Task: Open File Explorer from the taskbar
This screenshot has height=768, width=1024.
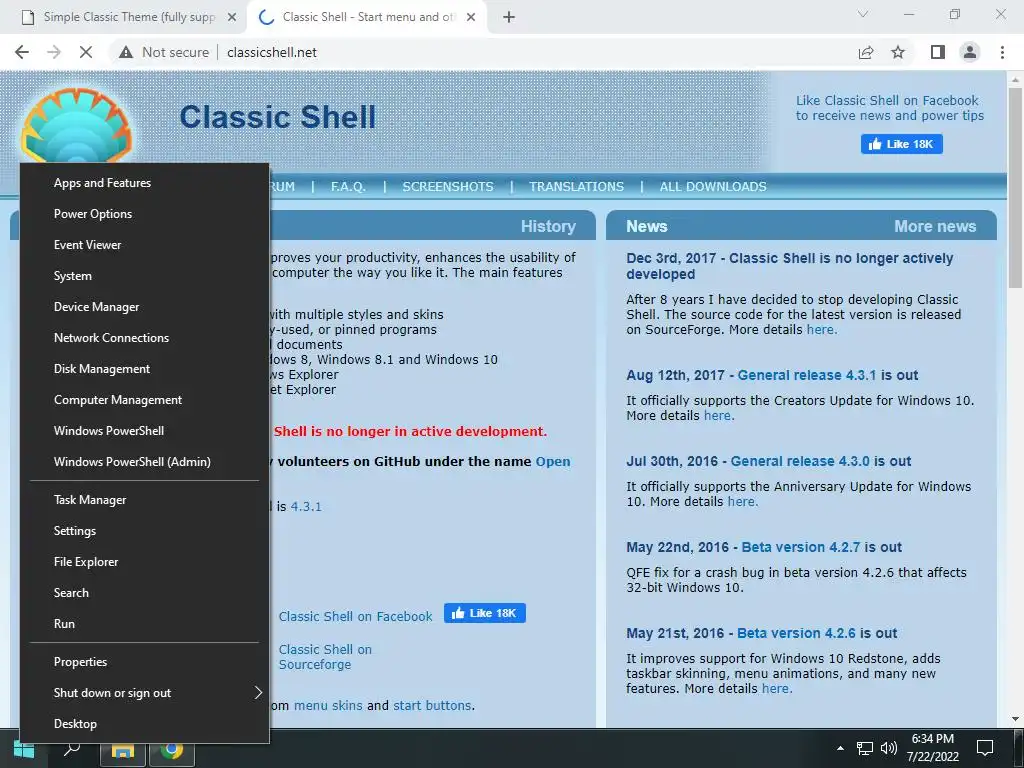Action: (x=123, y=752)
